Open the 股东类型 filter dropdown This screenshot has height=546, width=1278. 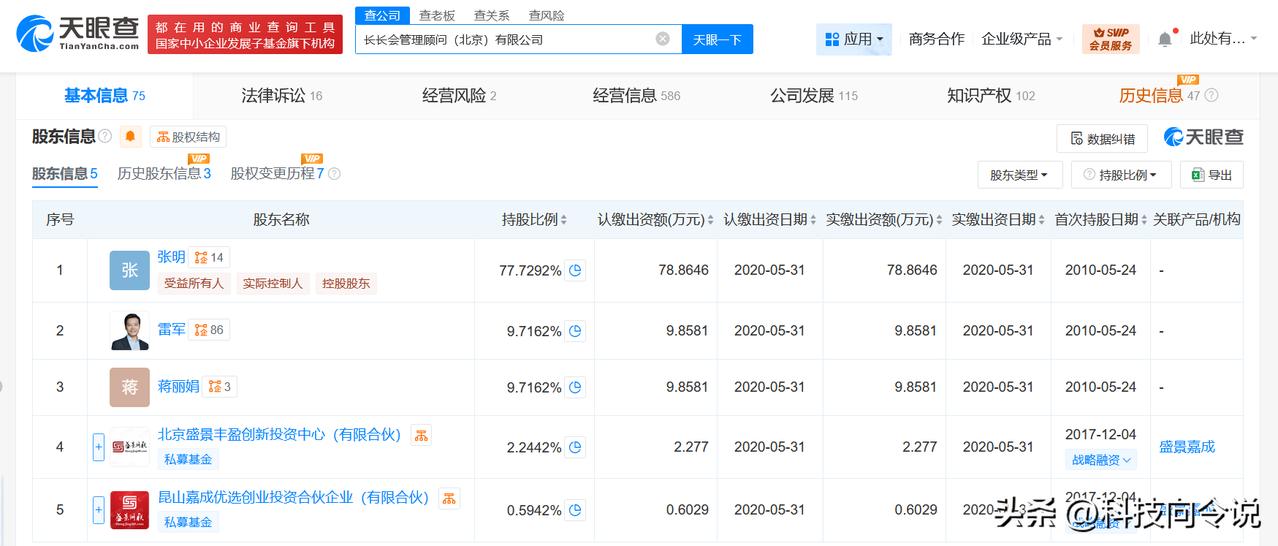(1019, 175)
